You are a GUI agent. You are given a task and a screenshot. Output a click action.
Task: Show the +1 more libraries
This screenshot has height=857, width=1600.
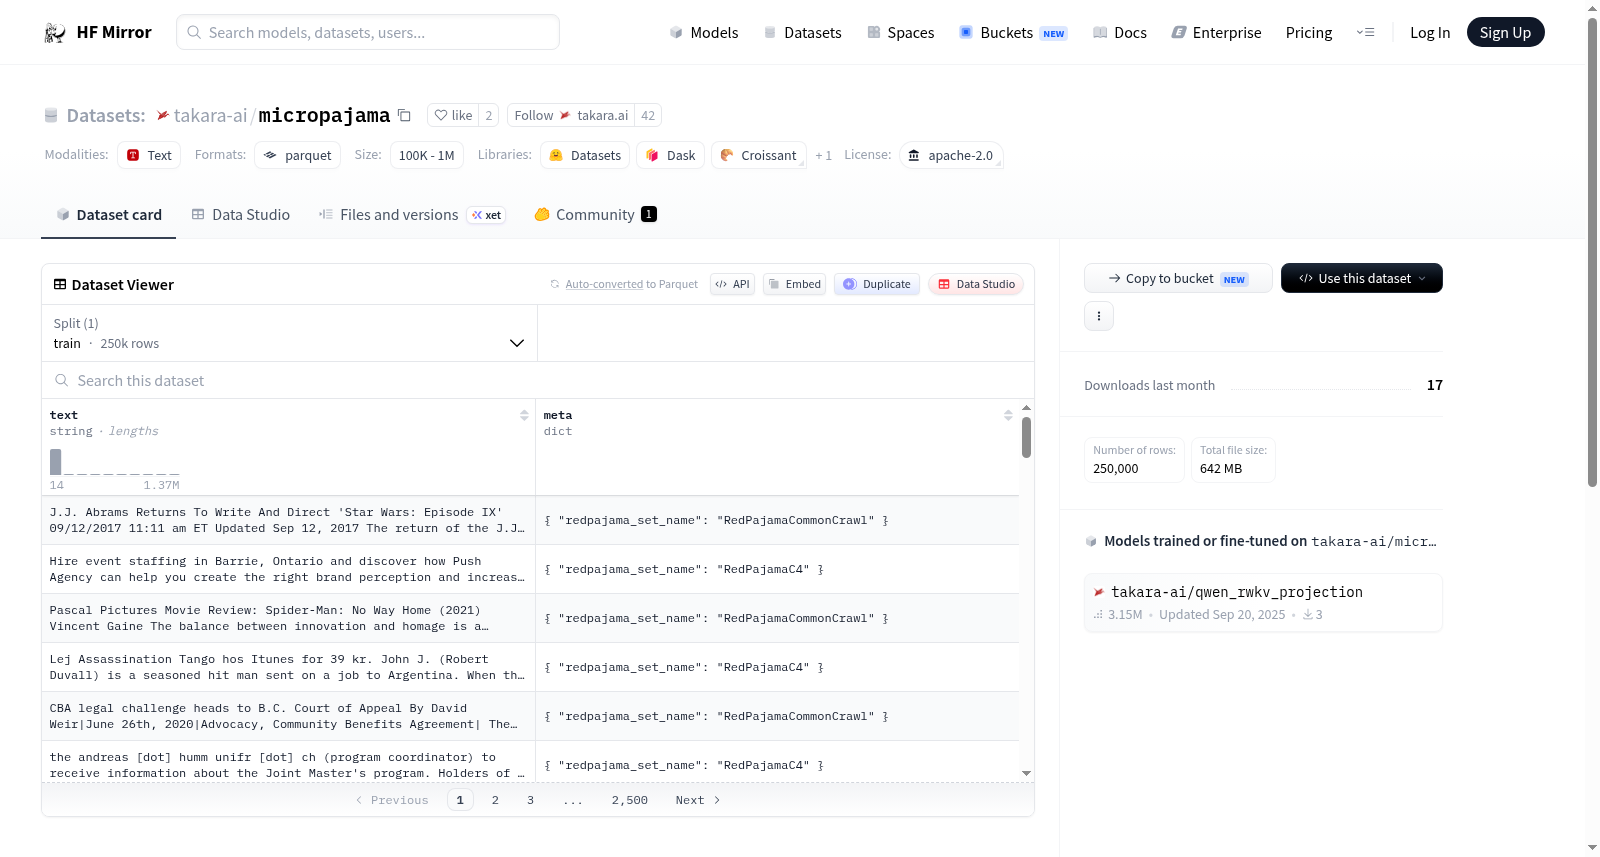[x=823, y=155]
